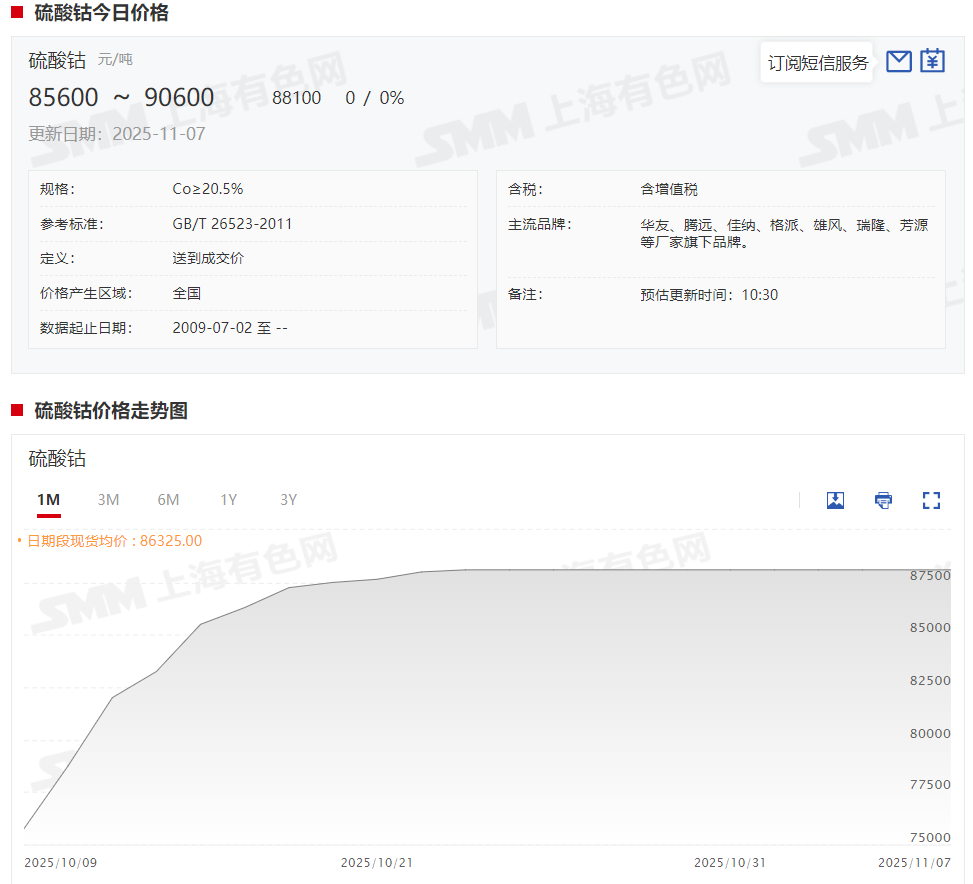Click the print chart icon
The image size is (973, 884).
click(x=883, y=500)
